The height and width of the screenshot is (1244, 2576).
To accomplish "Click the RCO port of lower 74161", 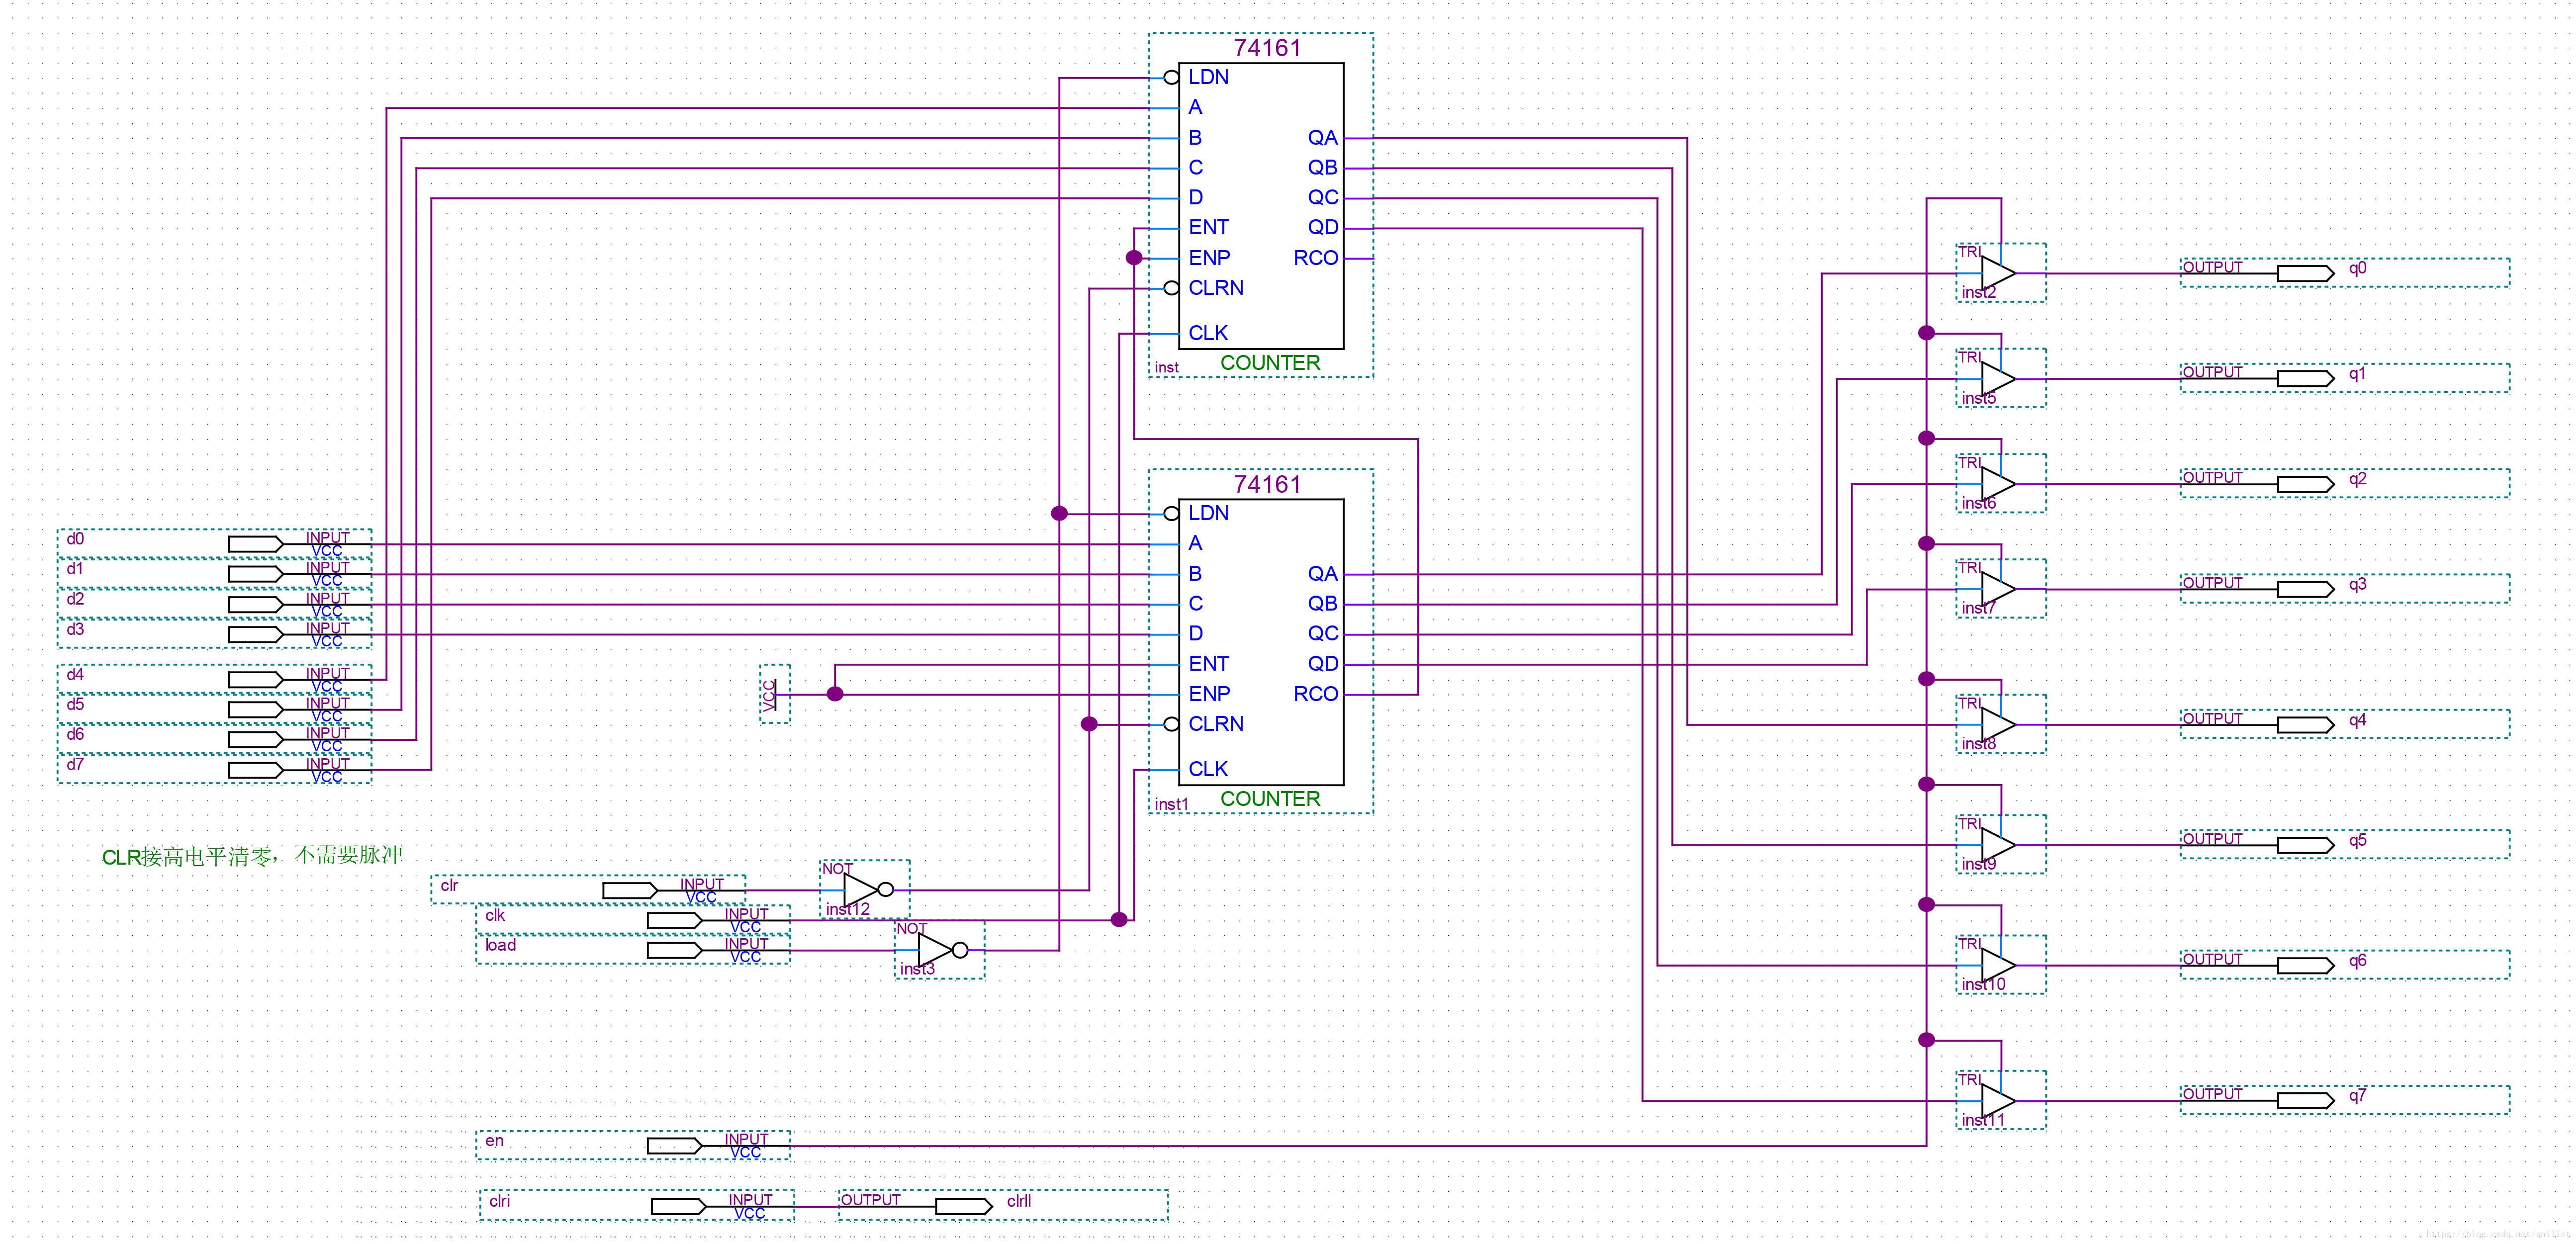I will (1315, 694).
